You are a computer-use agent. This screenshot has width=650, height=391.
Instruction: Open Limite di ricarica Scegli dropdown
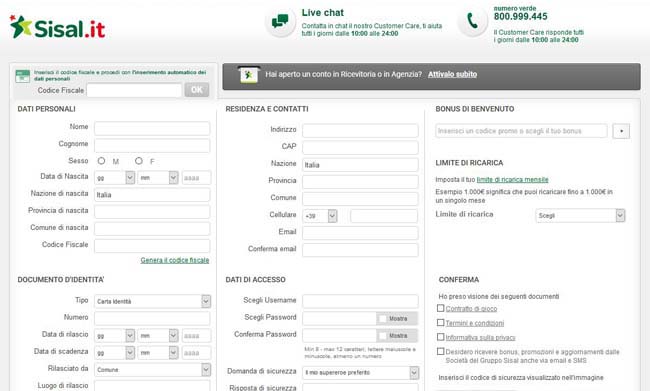pos(580,216)
